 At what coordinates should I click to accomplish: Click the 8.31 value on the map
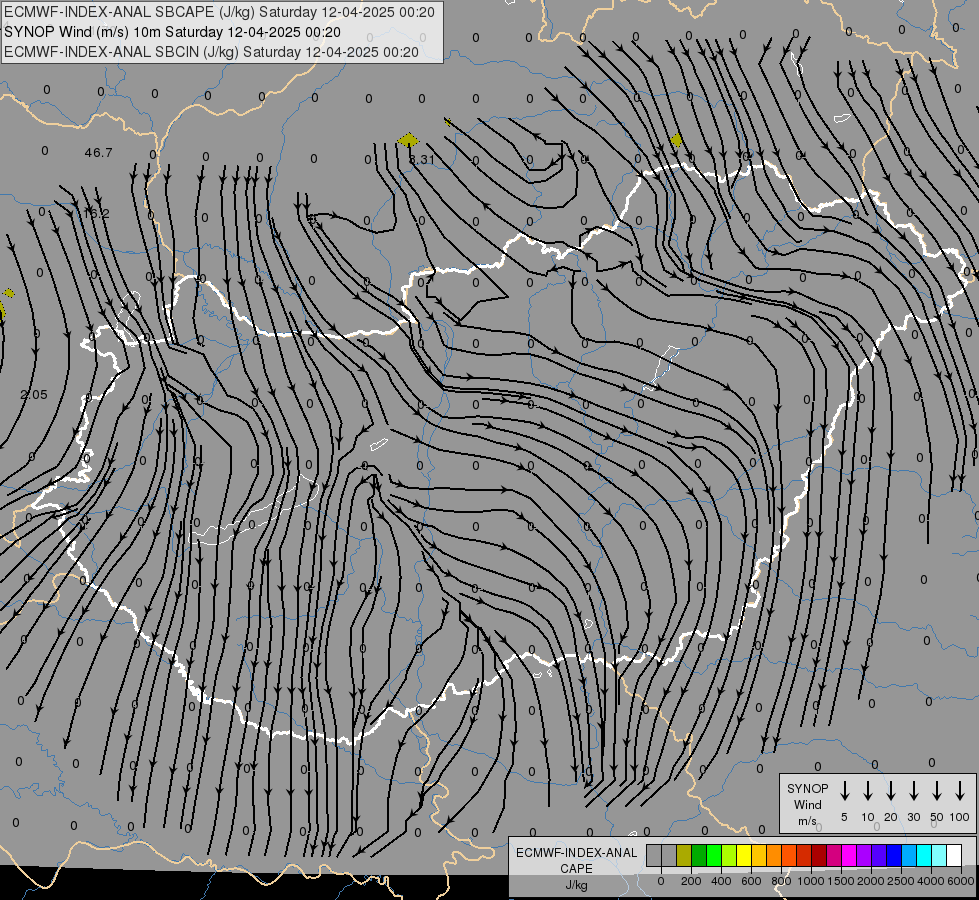421,160
